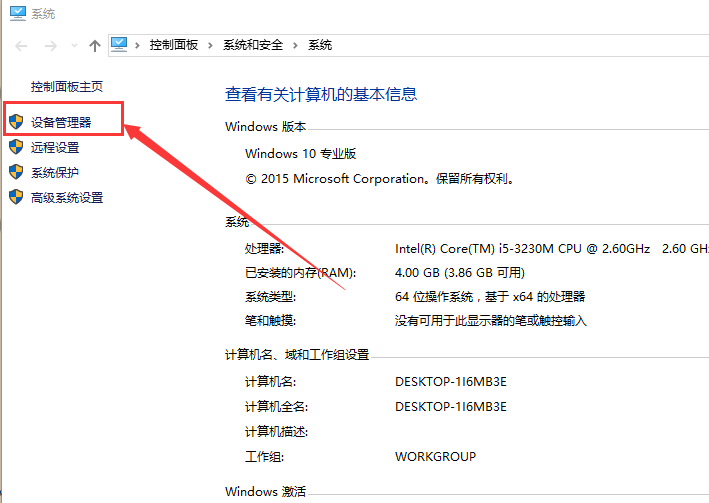
Task: Click the Back navigation arrow
Action: 21,46
